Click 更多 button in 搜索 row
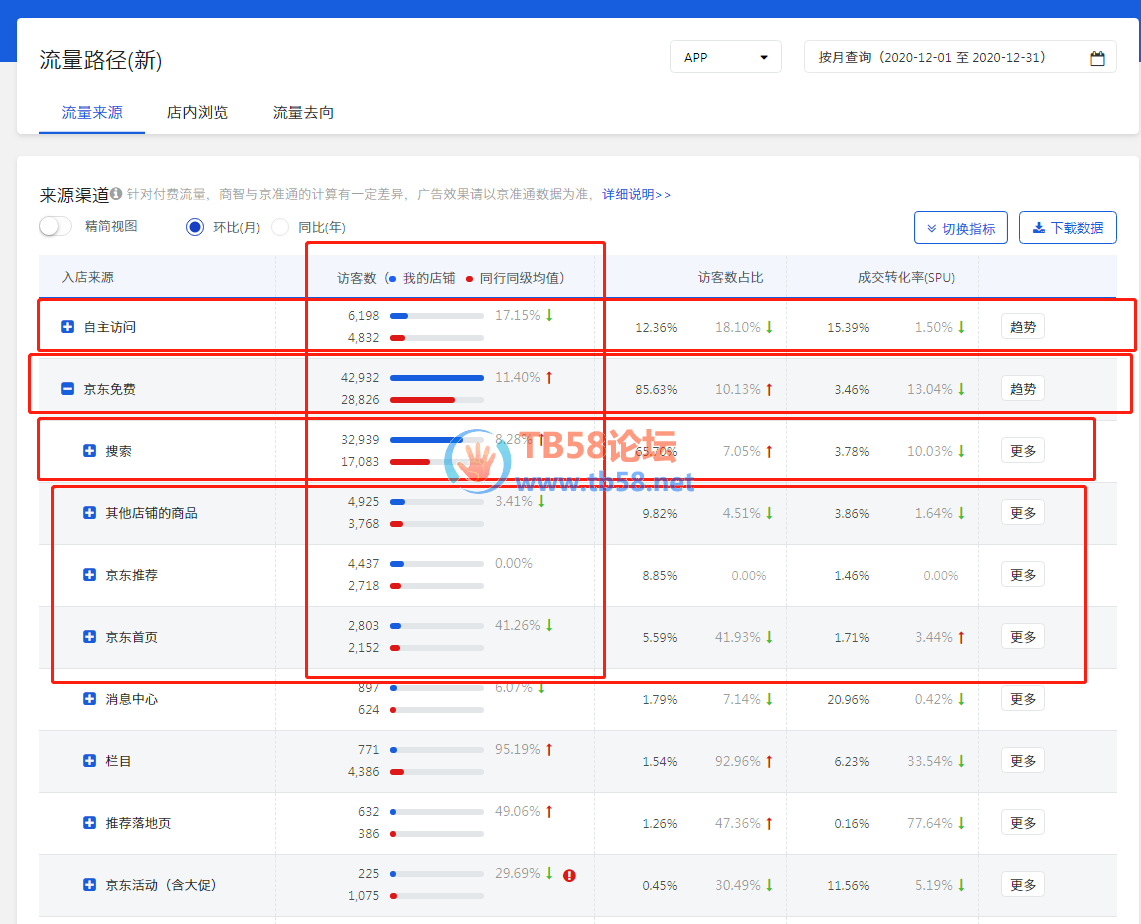1141x924 pixels. point(1022,450)
